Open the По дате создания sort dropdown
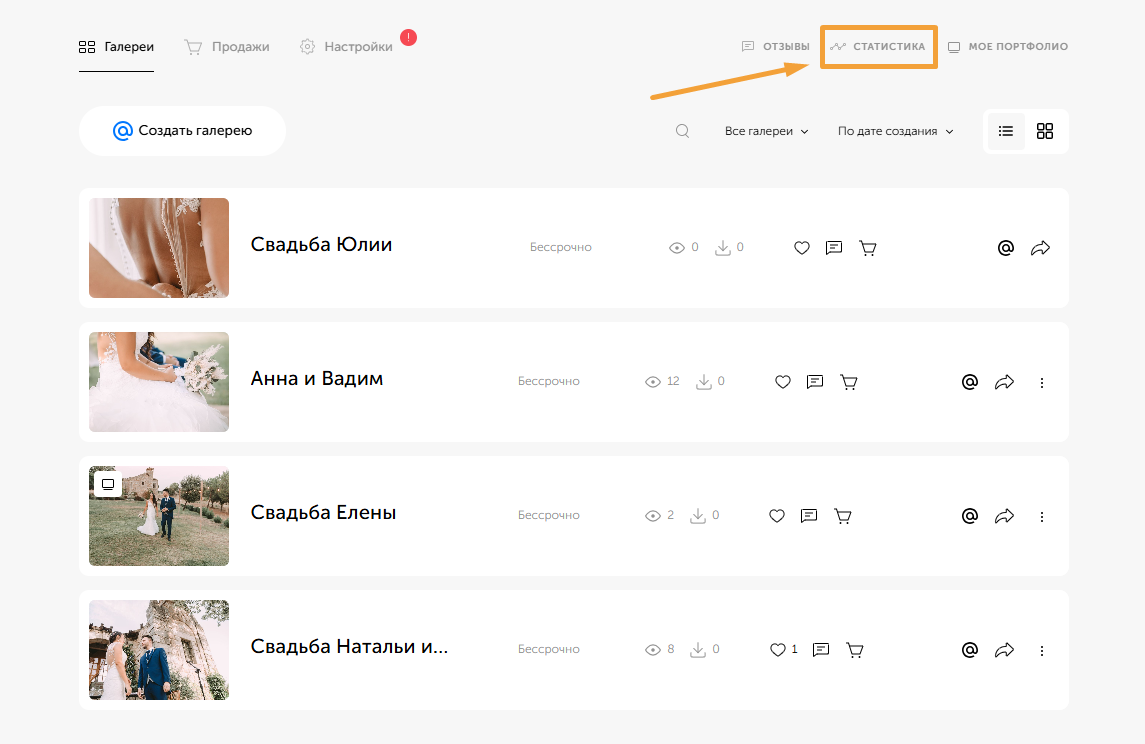1145x744 pixels. click(895, 131)
